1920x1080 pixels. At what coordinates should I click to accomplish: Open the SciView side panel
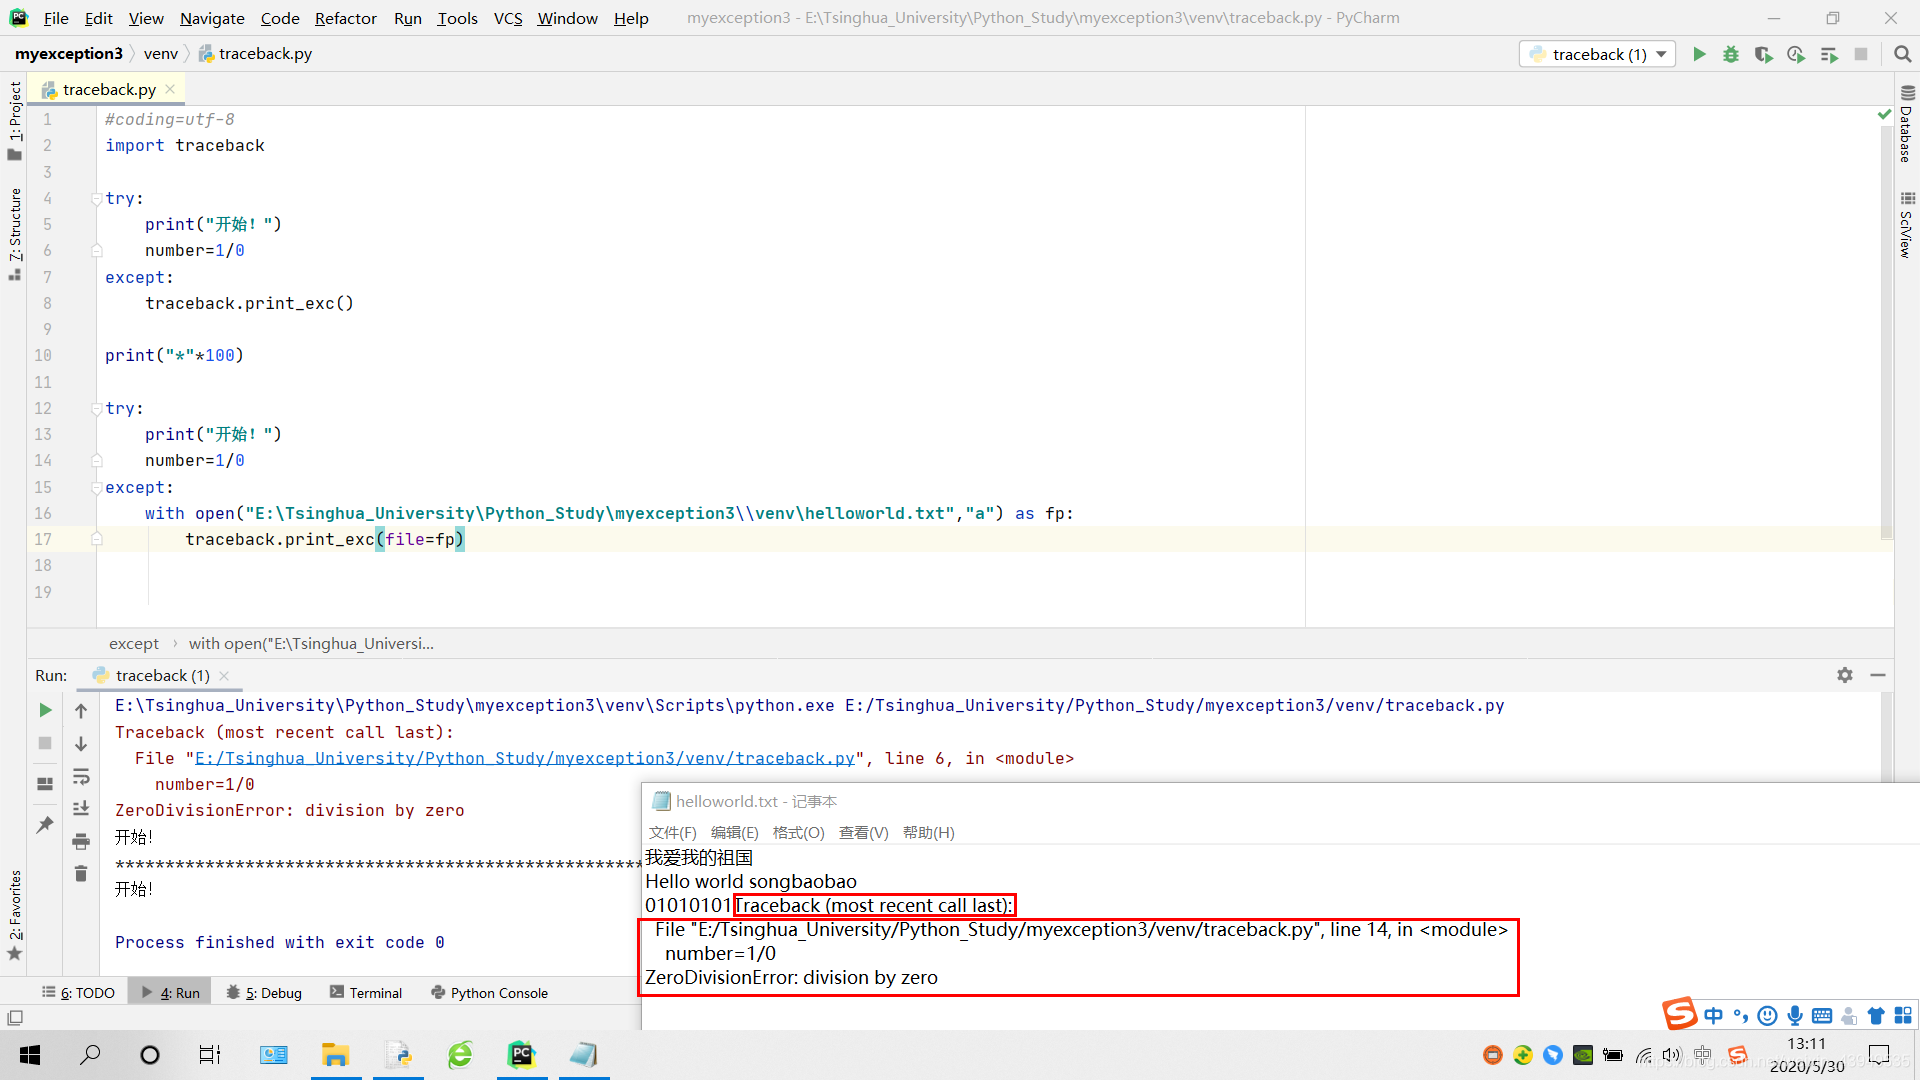[1906, 226]
